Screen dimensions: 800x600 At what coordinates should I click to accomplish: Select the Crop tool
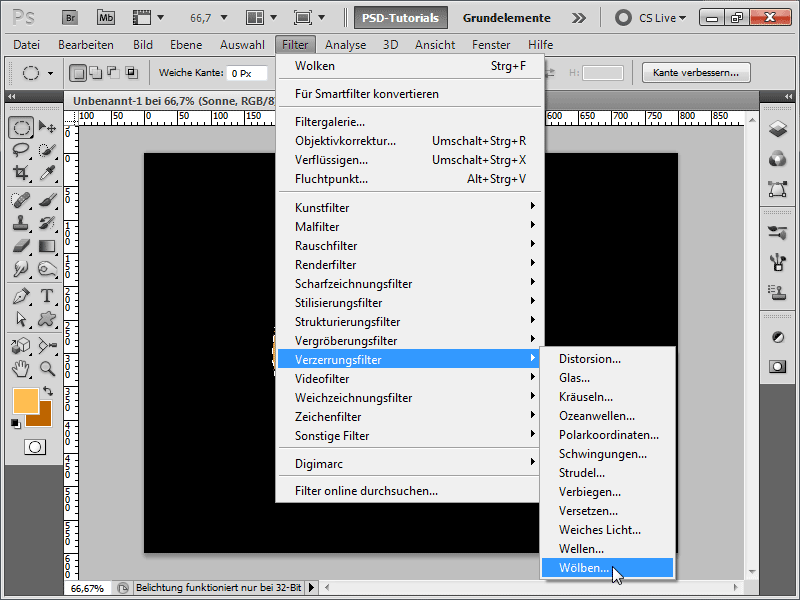pyautogui.click(x=21, y=173)
